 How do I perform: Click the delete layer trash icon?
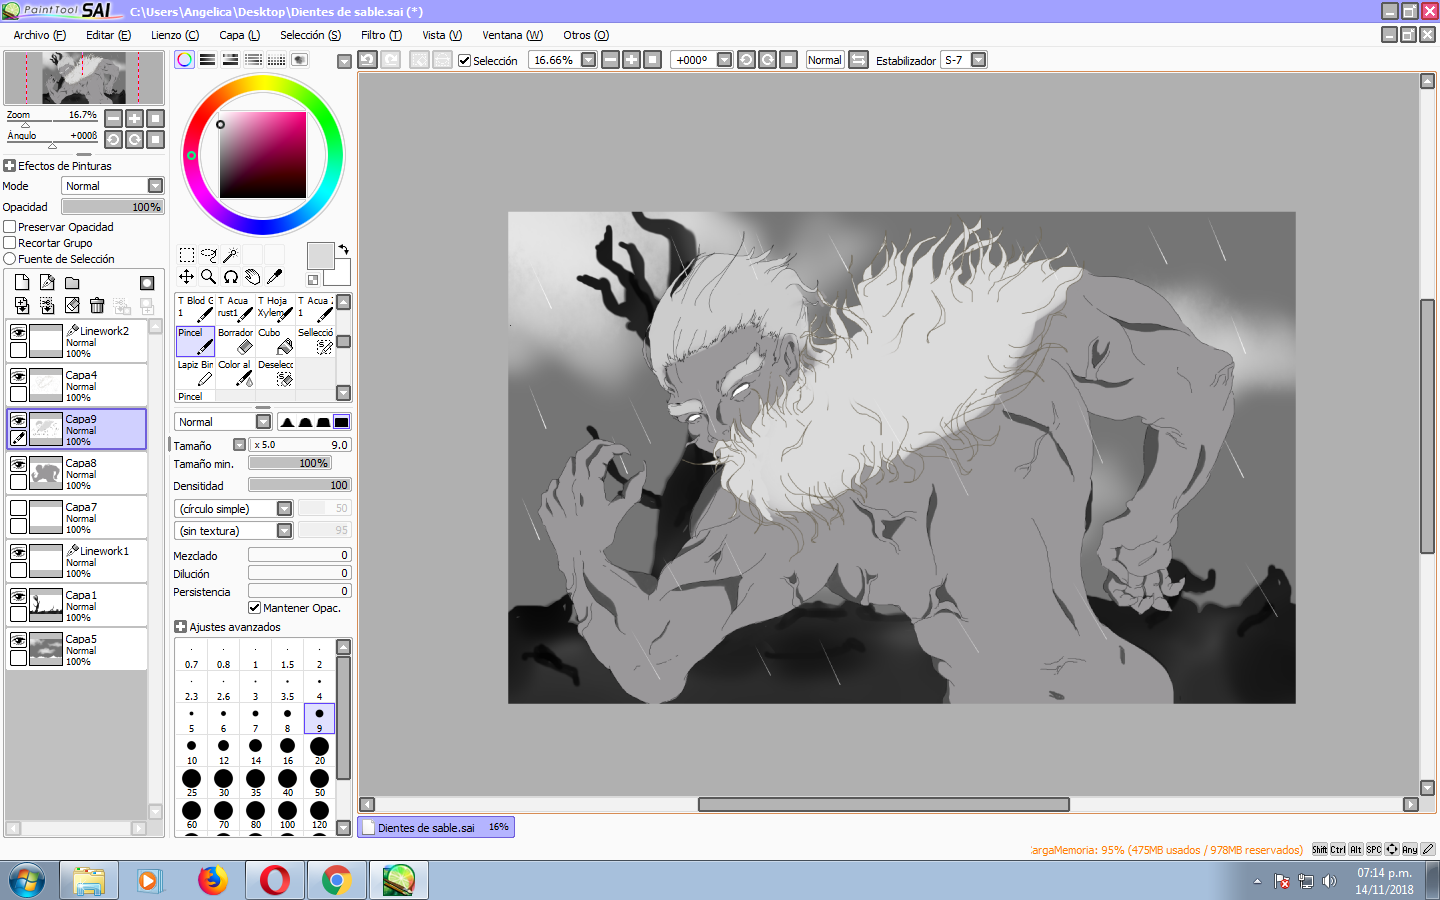pos(97,306)
